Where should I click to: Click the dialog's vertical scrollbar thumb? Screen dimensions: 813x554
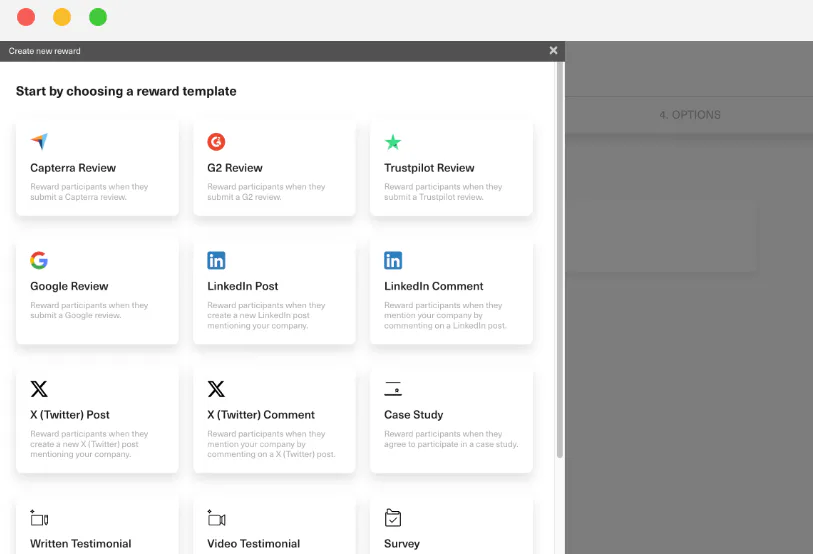(559, 259)
